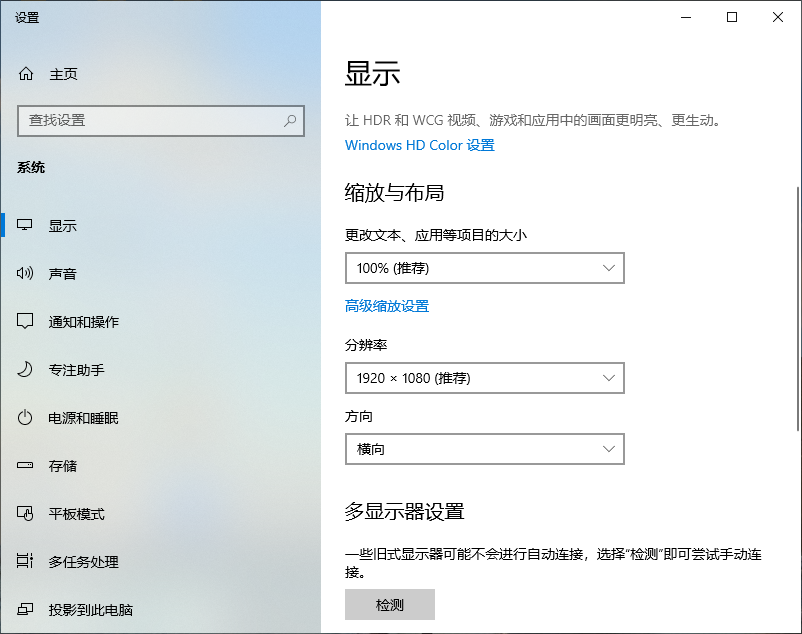The width and height of the screenshot is (802, 634).
Task: Open the 横向 orientation dropdown
Action: [x=484, y=449]
